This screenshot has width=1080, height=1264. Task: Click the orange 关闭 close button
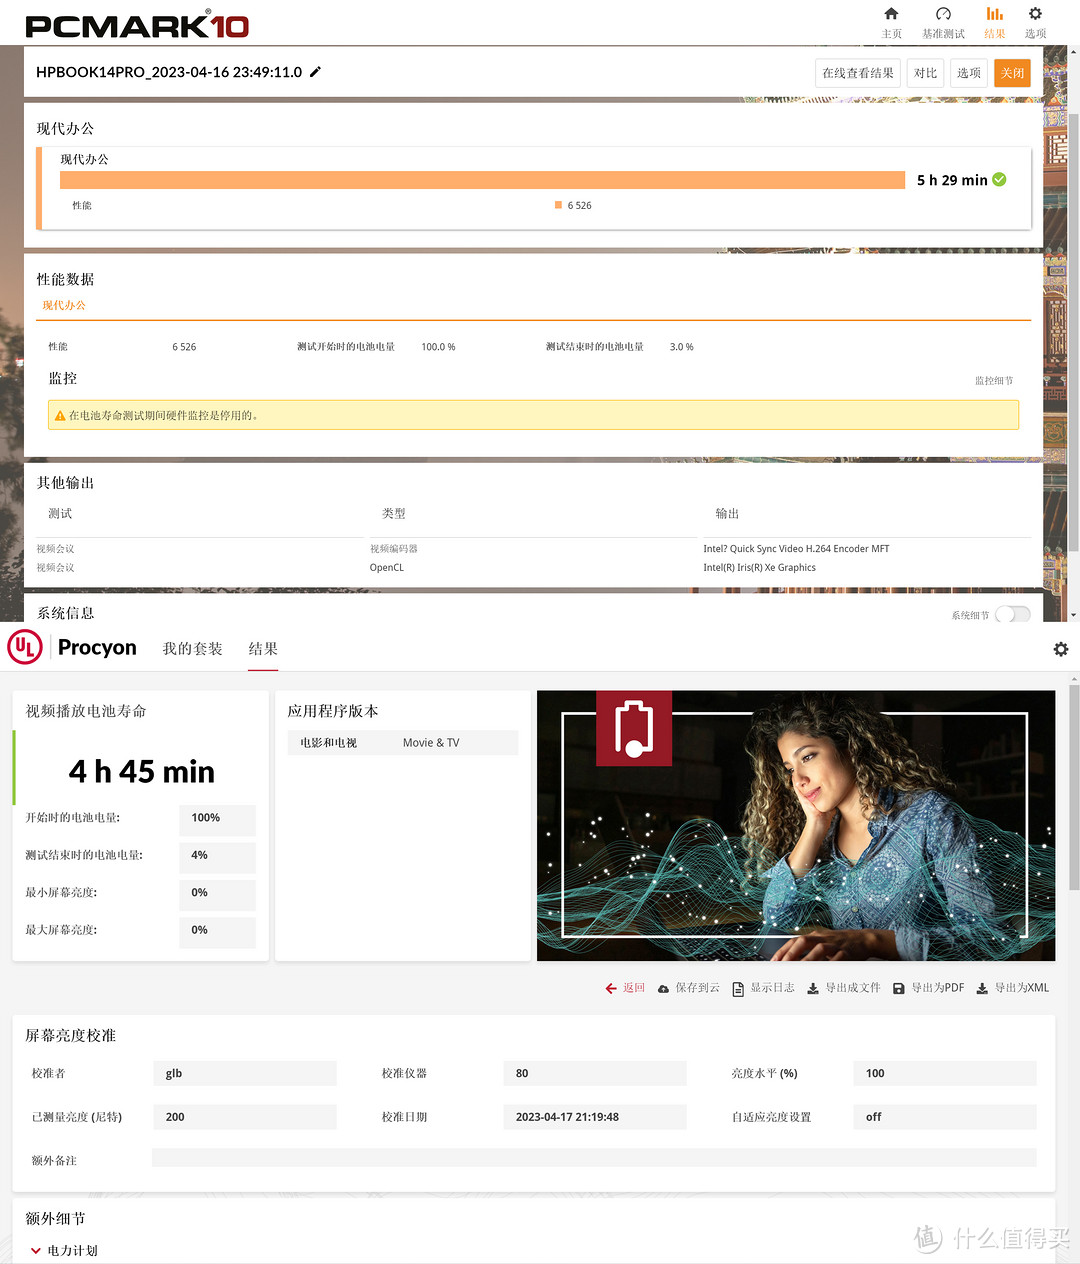tap(1012, 72)
